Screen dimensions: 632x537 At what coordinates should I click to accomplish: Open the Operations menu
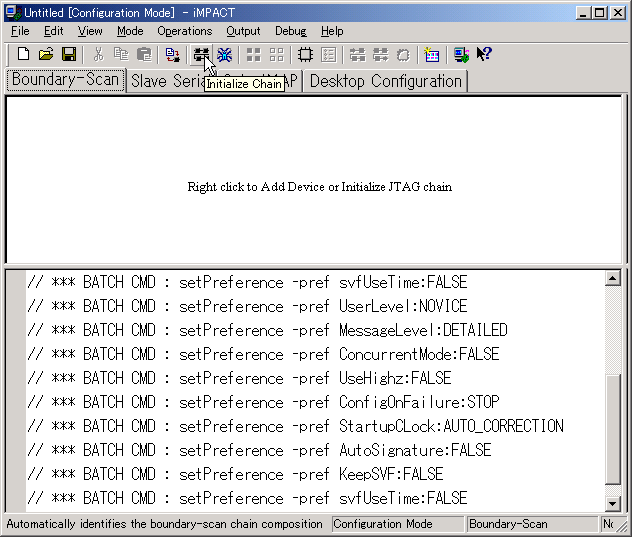click(x=184, y=31)
